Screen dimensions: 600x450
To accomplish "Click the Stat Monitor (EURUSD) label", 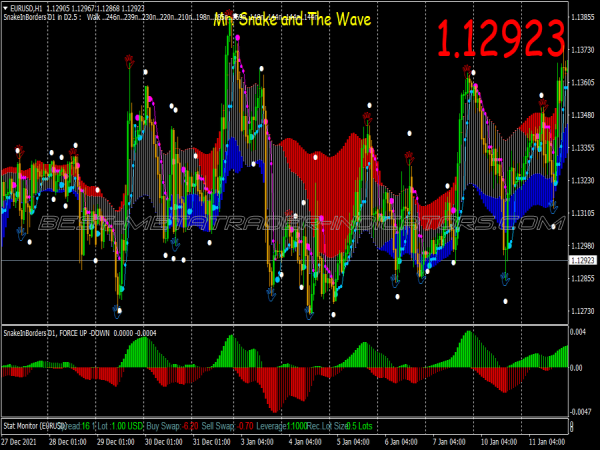I will coord(35,426).
